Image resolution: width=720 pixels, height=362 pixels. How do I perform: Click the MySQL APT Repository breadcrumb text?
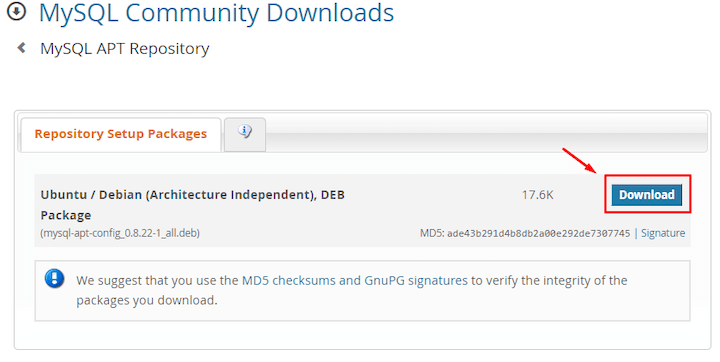point(125,49)
